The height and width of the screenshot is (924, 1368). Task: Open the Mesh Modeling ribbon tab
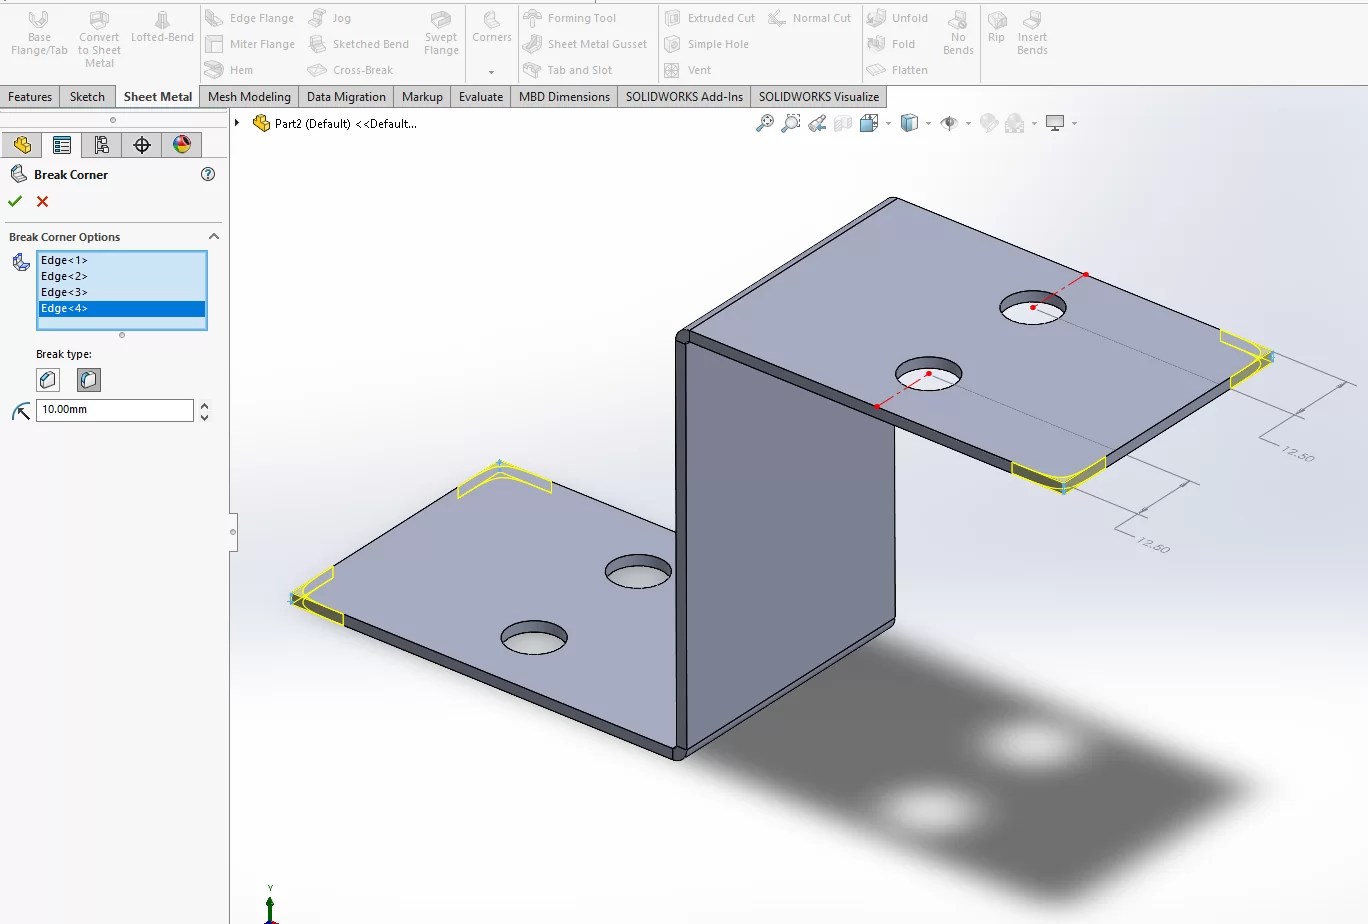248,96
